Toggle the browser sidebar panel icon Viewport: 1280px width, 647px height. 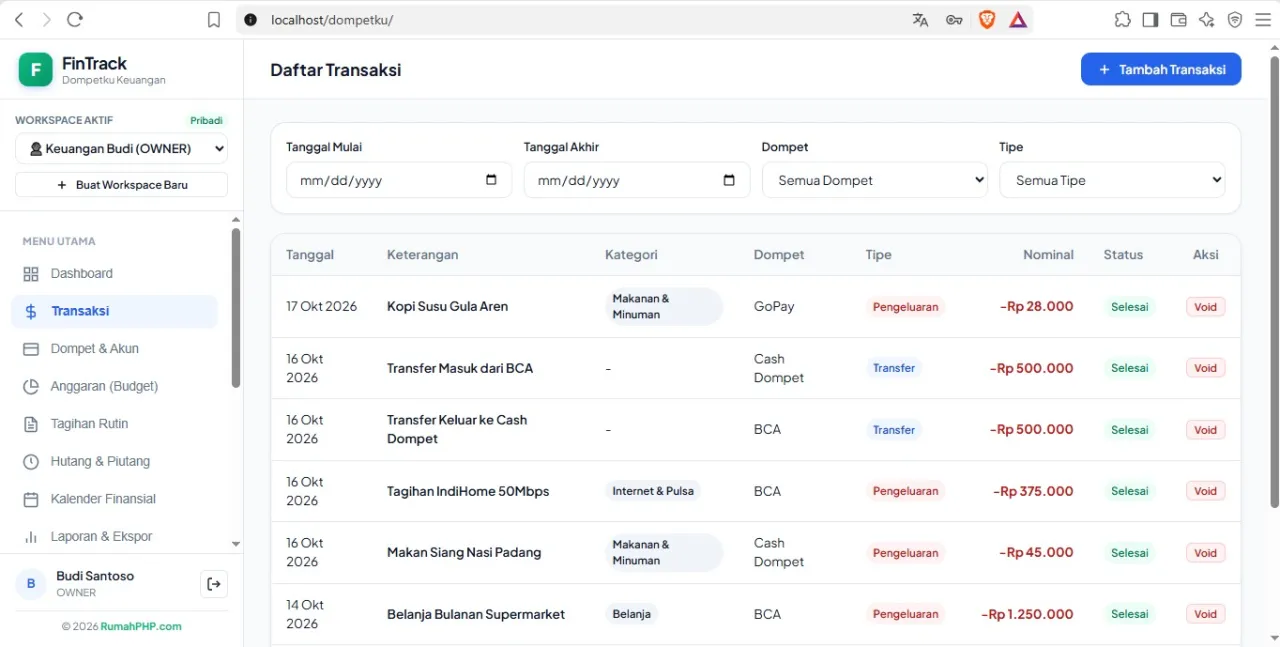pos(1150,20)
